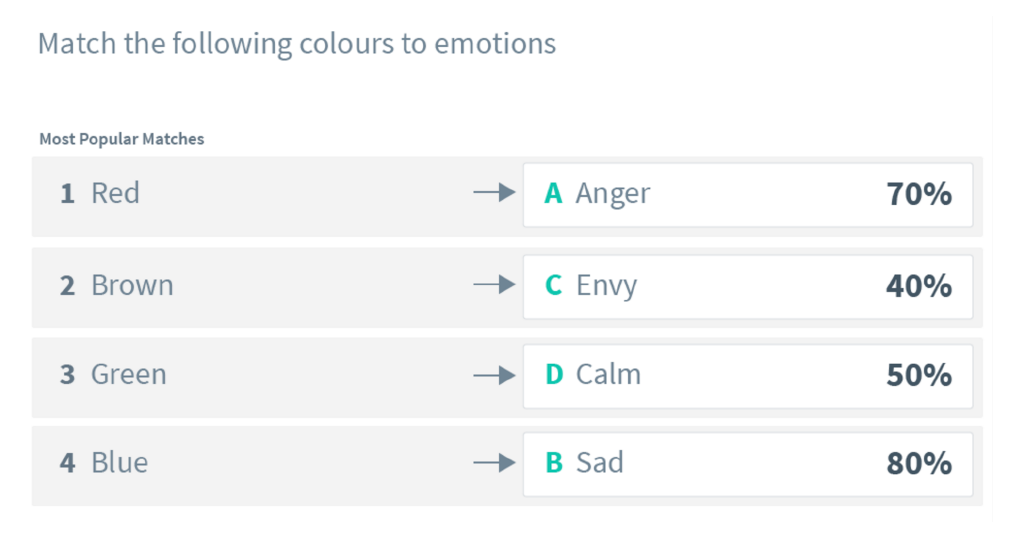Select the Brown colour row
Image resolution: width=1023 pixels, height=551 pixels.
point(507,288)
